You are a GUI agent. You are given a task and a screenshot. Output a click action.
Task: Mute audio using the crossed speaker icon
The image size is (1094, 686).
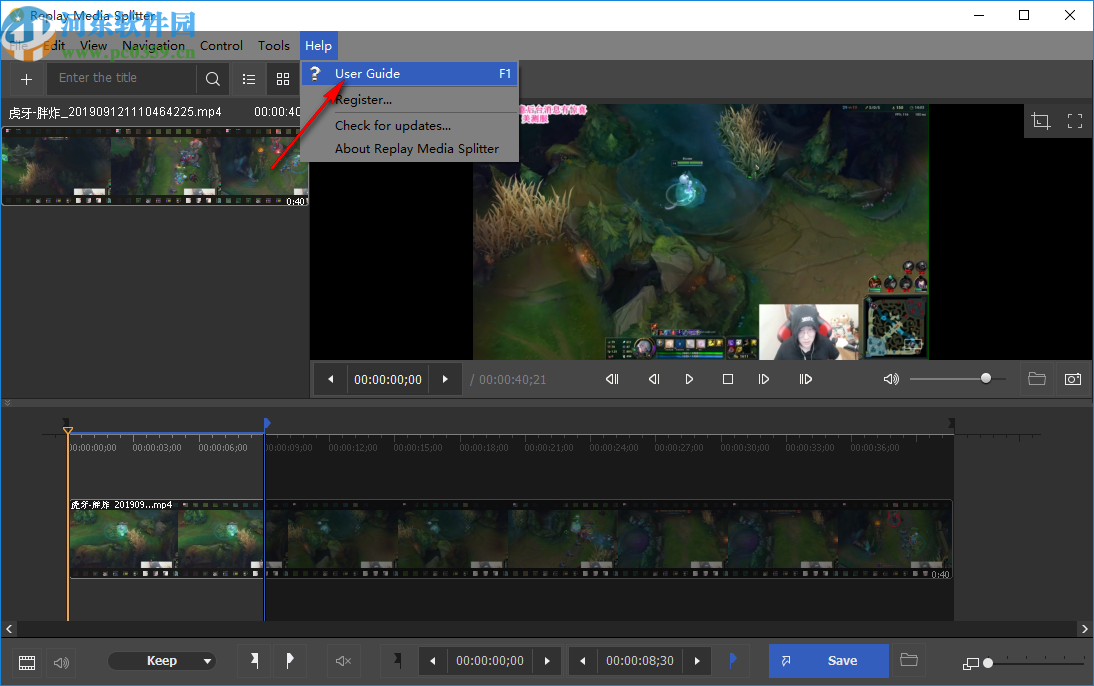click(x=343, y=660)
